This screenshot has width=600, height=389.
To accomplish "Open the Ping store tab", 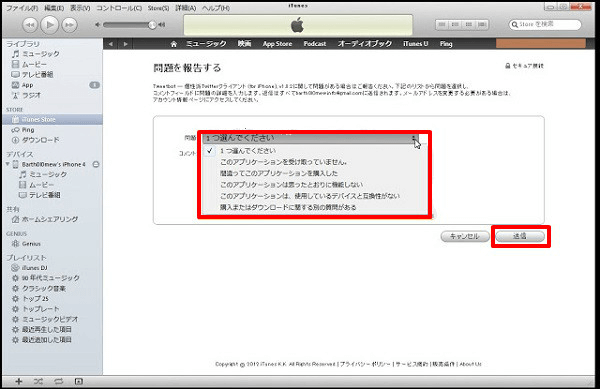I will point(446,44).
